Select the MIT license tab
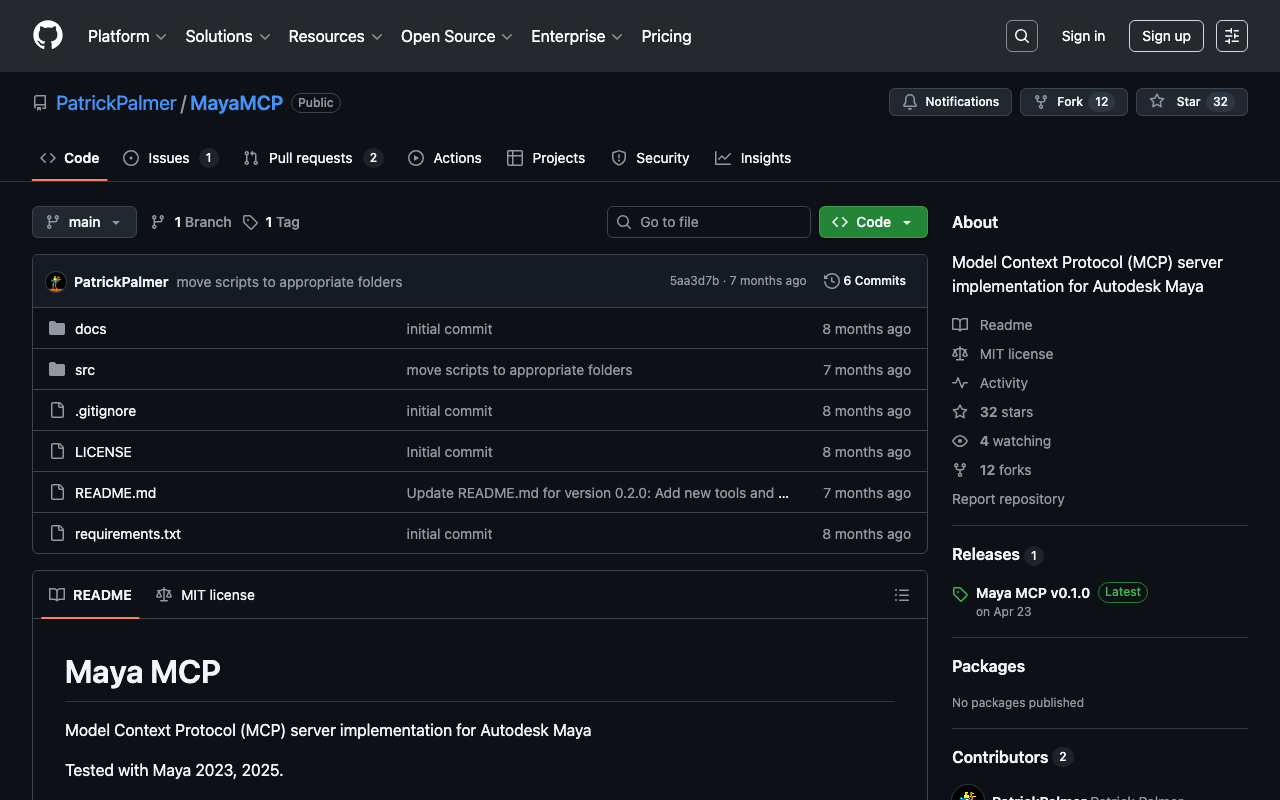 [x=206, y=595]
